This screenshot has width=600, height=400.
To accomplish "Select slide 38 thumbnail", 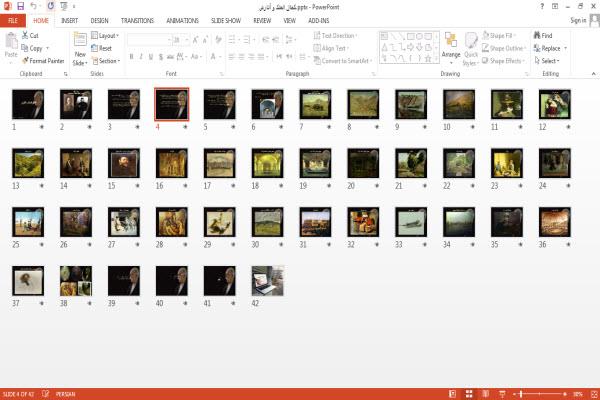I will [76, 281].
